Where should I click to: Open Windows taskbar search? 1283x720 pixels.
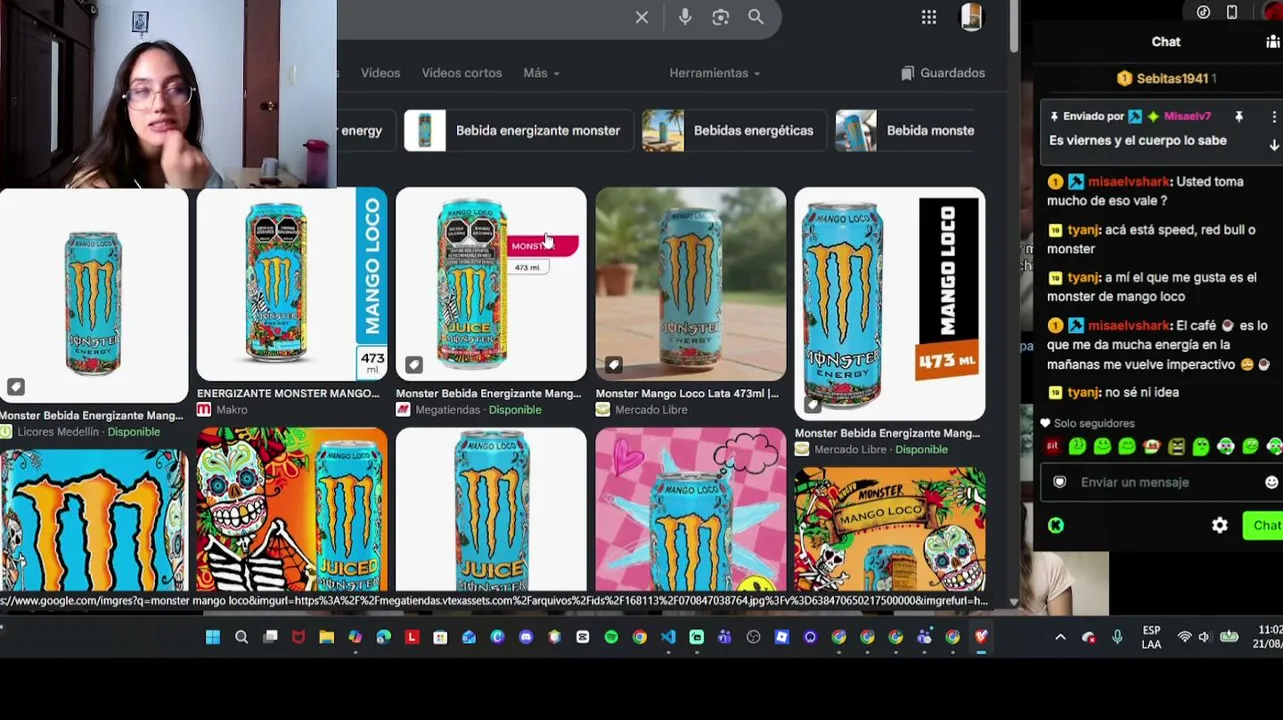pyautogui.click(x=241, y=637)
